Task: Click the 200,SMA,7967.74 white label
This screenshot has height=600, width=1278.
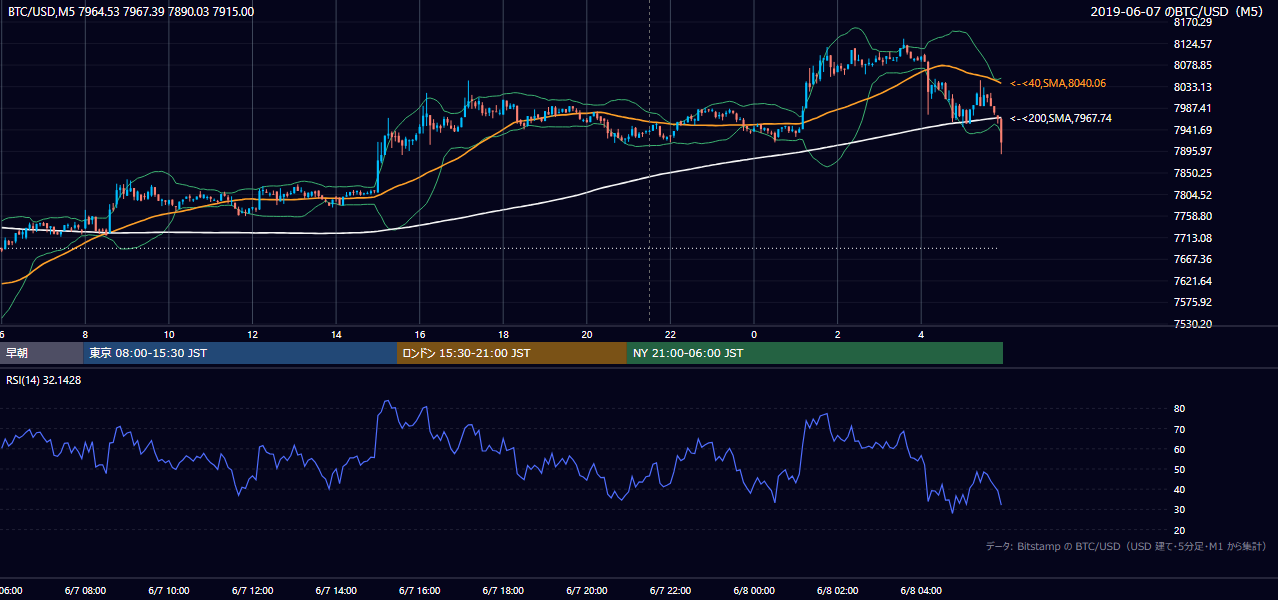Action: coord(1061,118)
